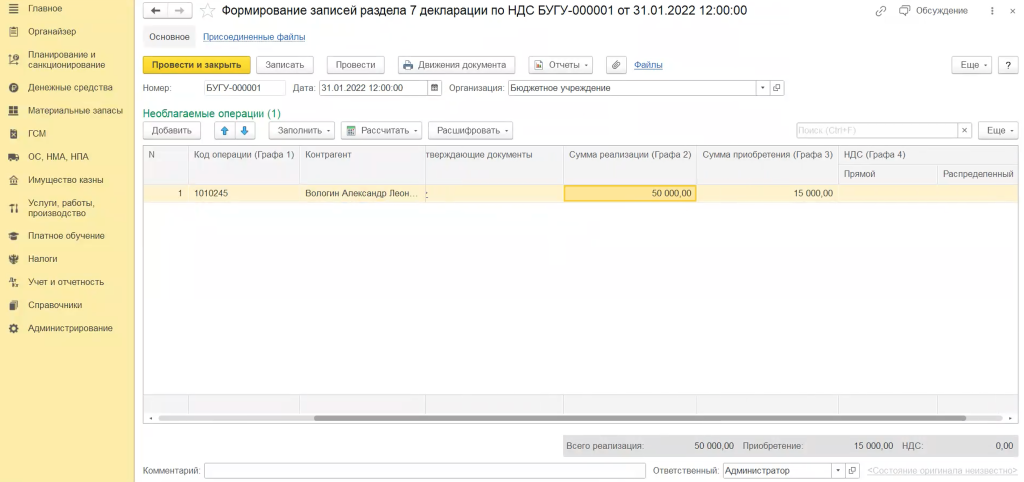Open table Еще menu
The width and height of the screenshot is (1024, 482).
pos(998,131)
